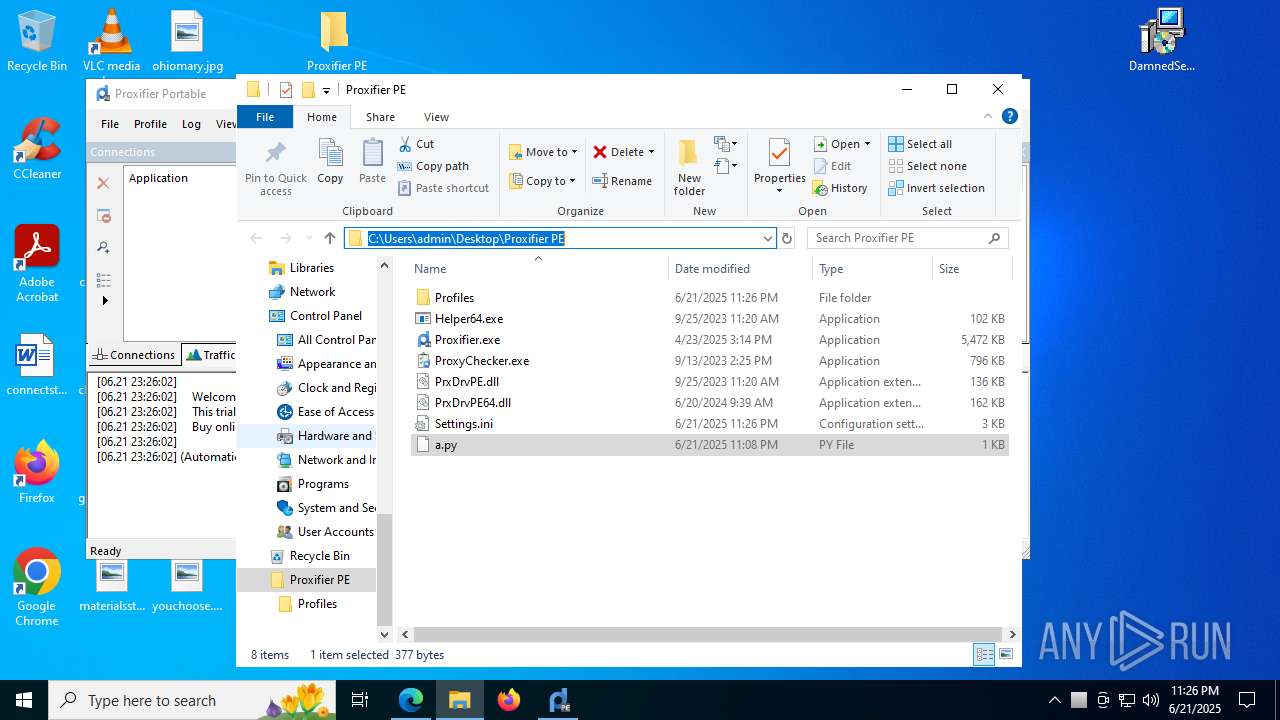Image resolution: width=1280 pixels, height=720 pixels.
Task: Switch to the Share ribbon tab
Action: point(380,117)
